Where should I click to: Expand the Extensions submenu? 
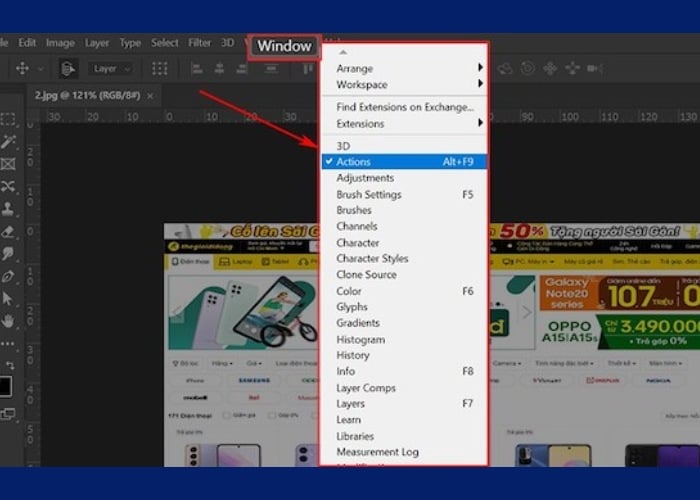pyautogui.click(x=404, y=123)
